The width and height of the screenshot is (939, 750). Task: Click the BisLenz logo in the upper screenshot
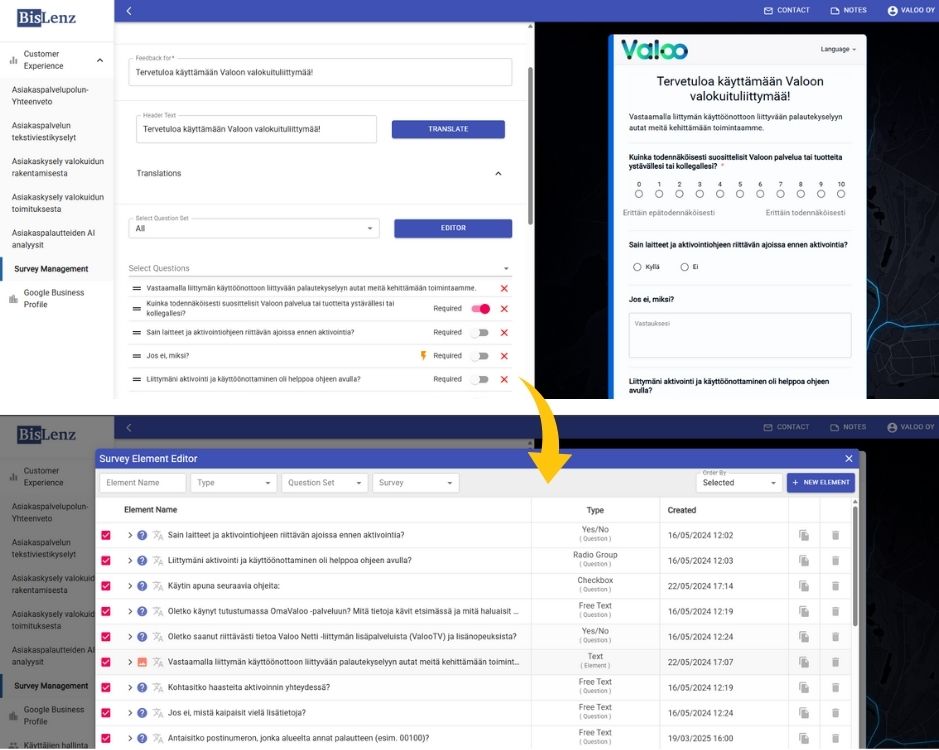click(46, 17)
